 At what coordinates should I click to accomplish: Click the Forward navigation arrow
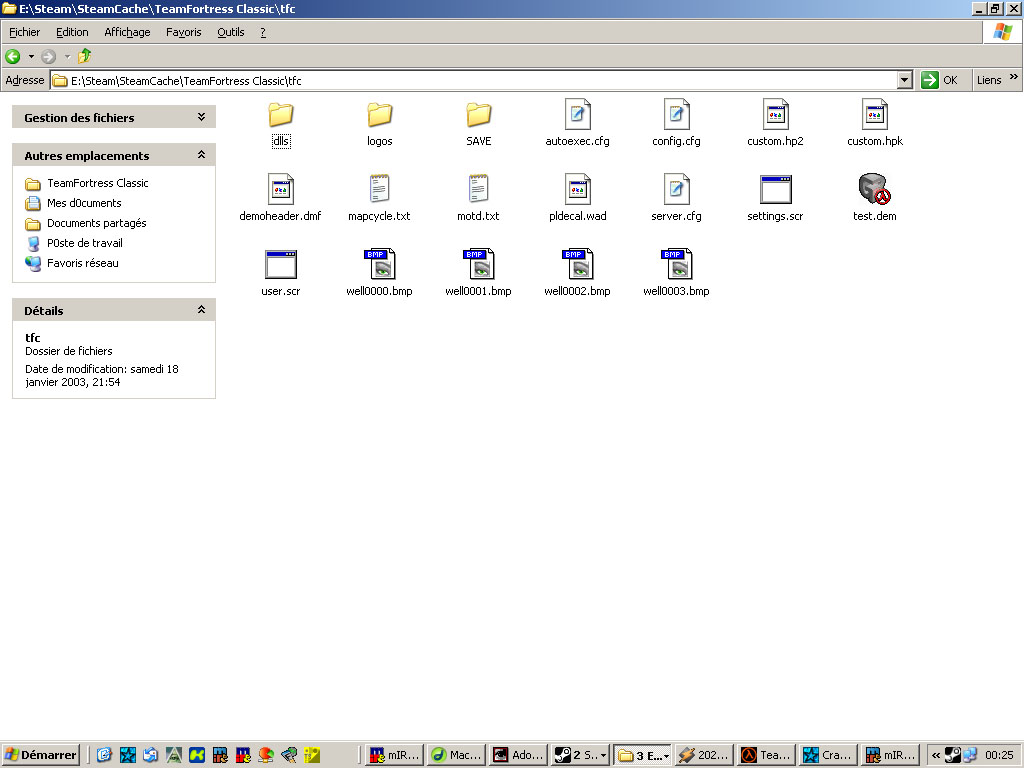tap(48, 56)
